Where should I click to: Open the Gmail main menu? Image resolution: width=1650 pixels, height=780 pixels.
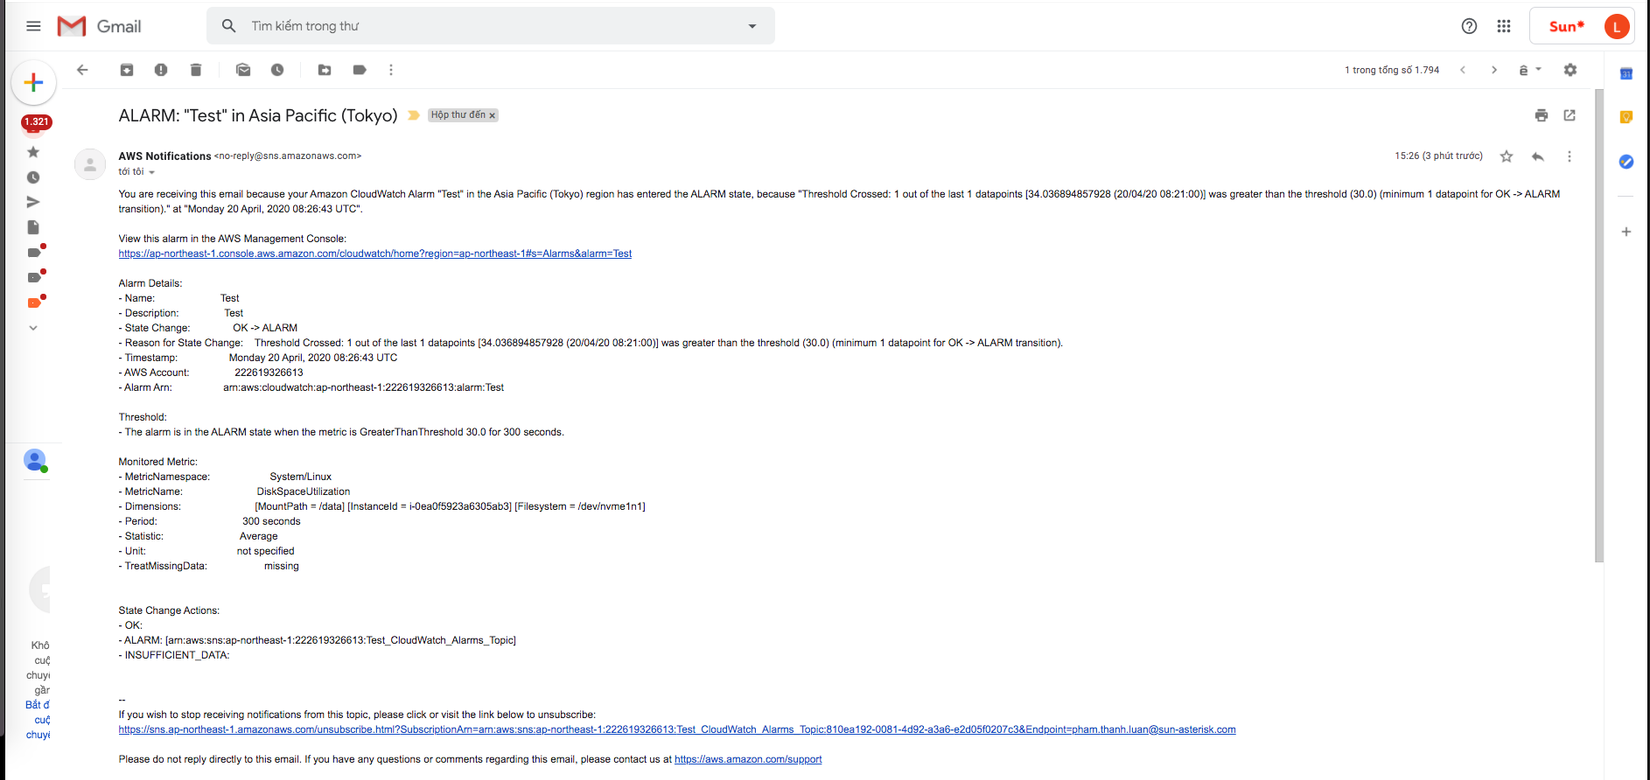[x=33, y=26]
